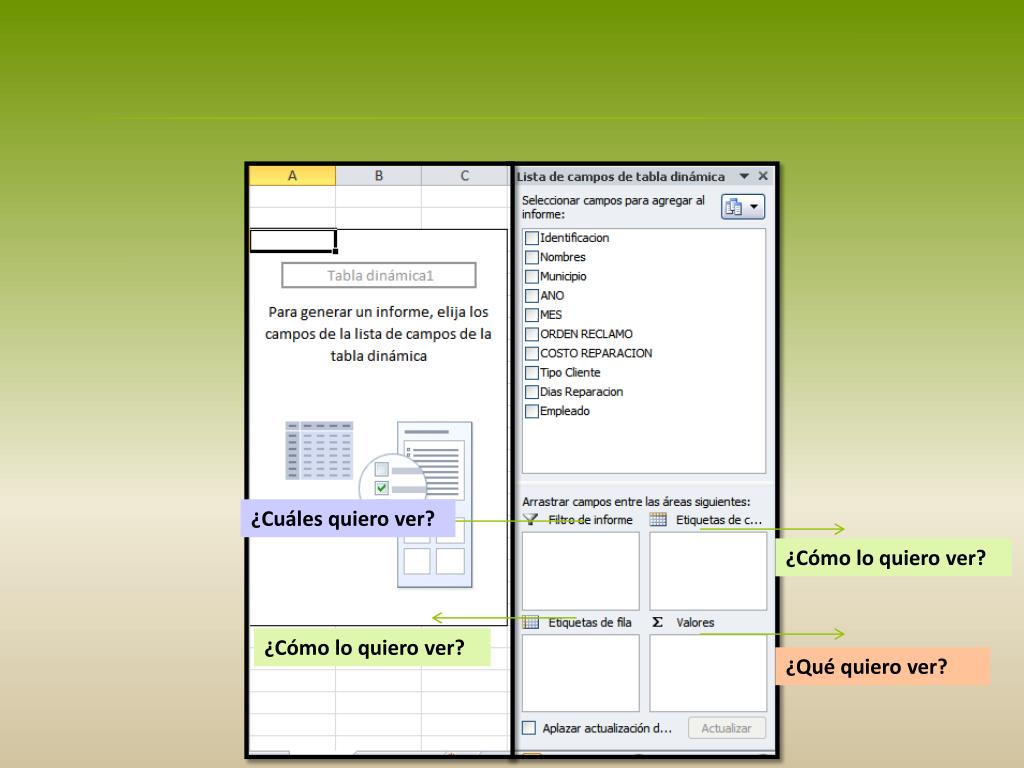Close the Lista de campos panel

click(x=763, y=176)
